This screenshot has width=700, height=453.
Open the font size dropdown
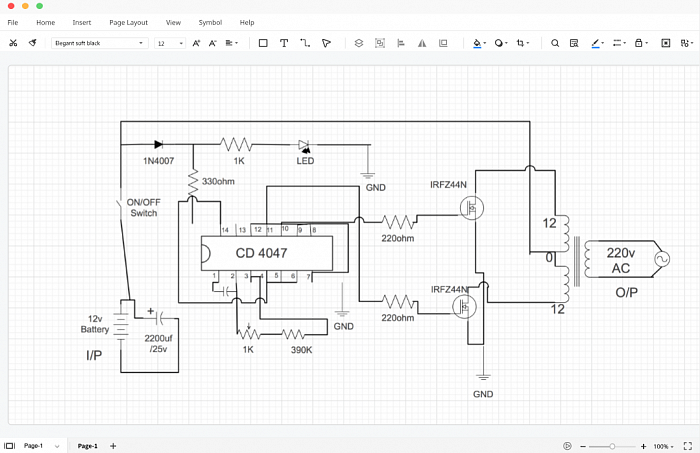click(170, 43)
